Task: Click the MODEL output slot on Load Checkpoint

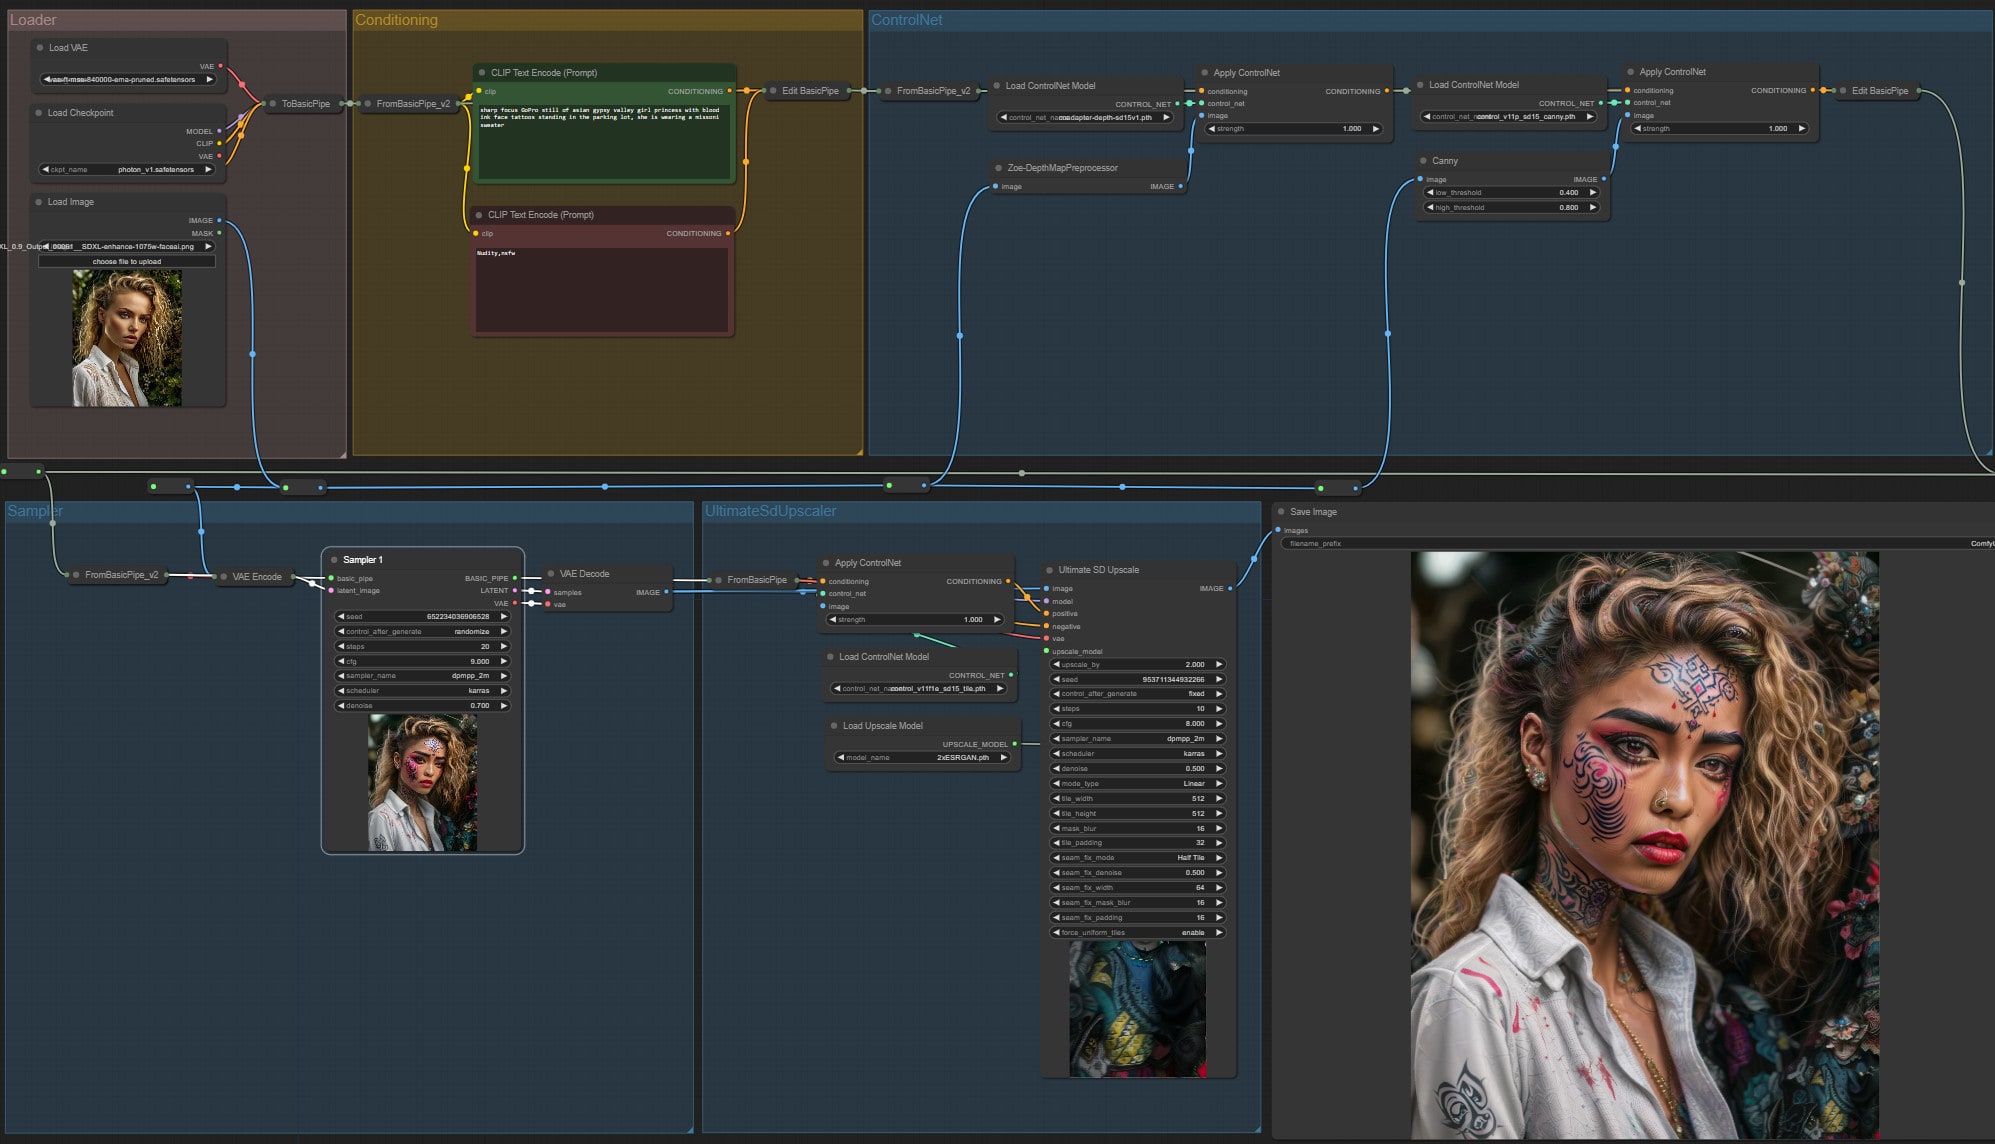Action: (x=219, y=131)
